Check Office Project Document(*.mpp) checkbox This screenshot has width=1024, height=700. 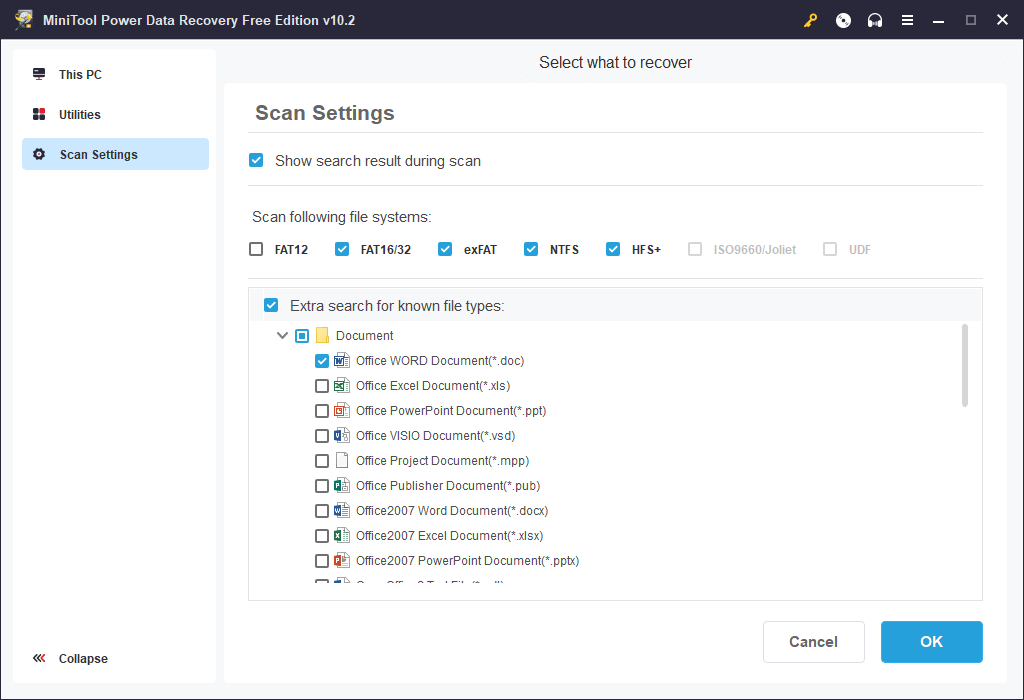tap(321, 461)
